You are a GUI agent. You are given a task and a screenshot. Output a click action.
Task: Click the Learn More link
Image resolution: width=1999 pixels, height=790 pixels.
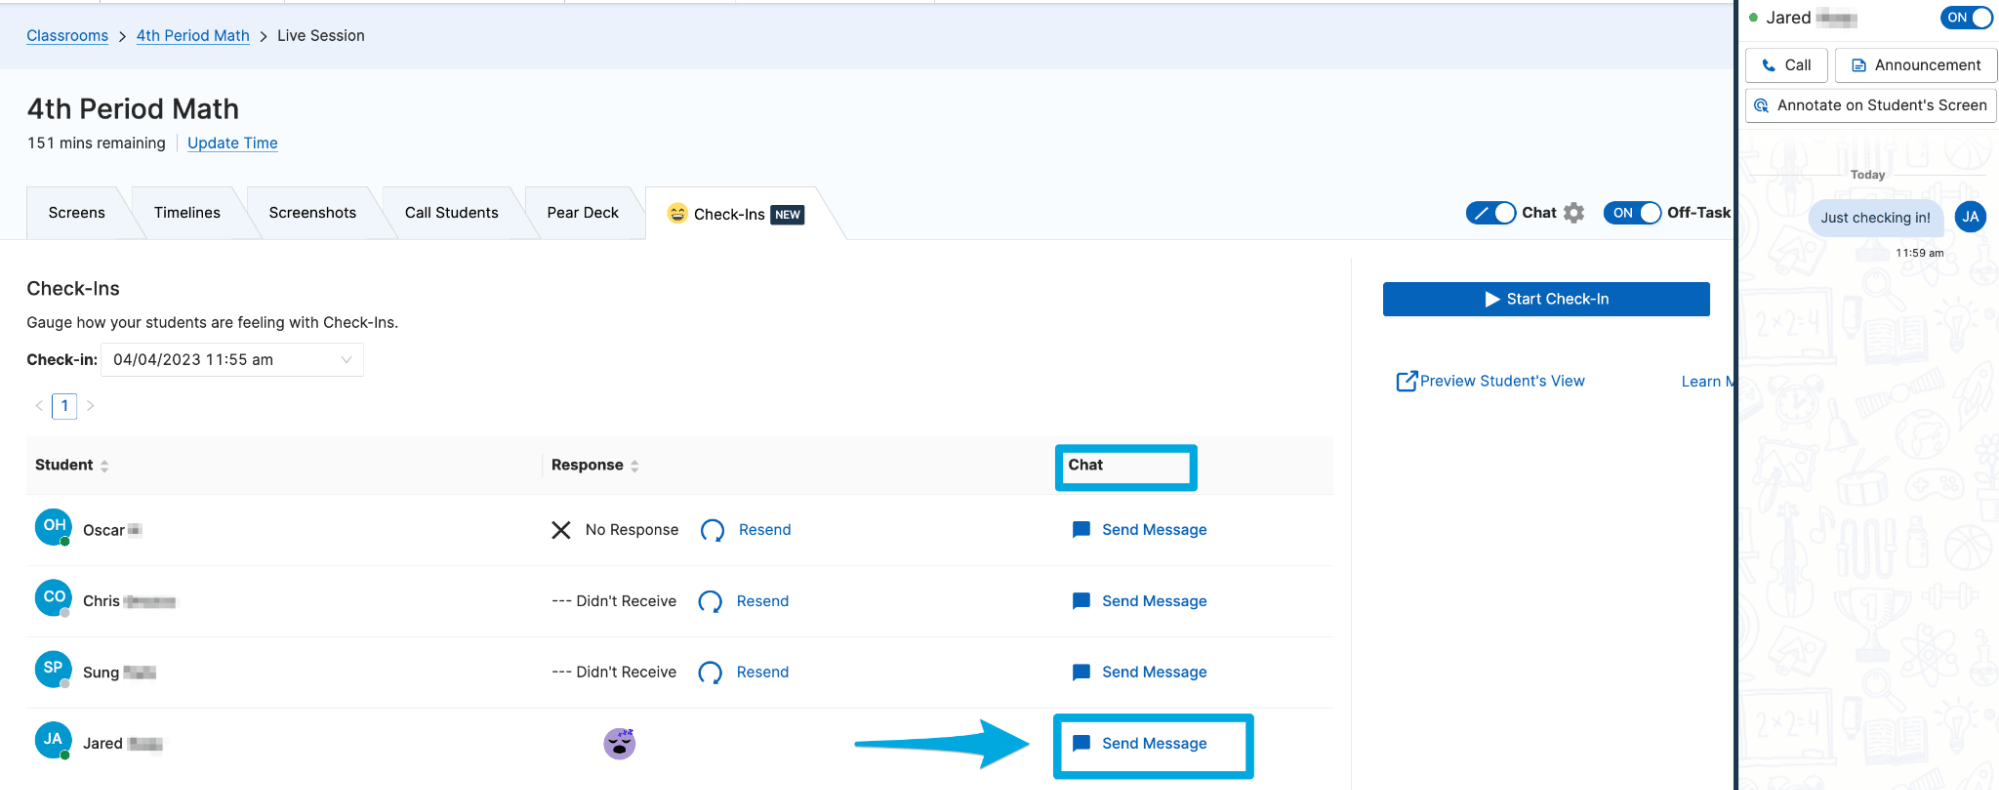1707,381
